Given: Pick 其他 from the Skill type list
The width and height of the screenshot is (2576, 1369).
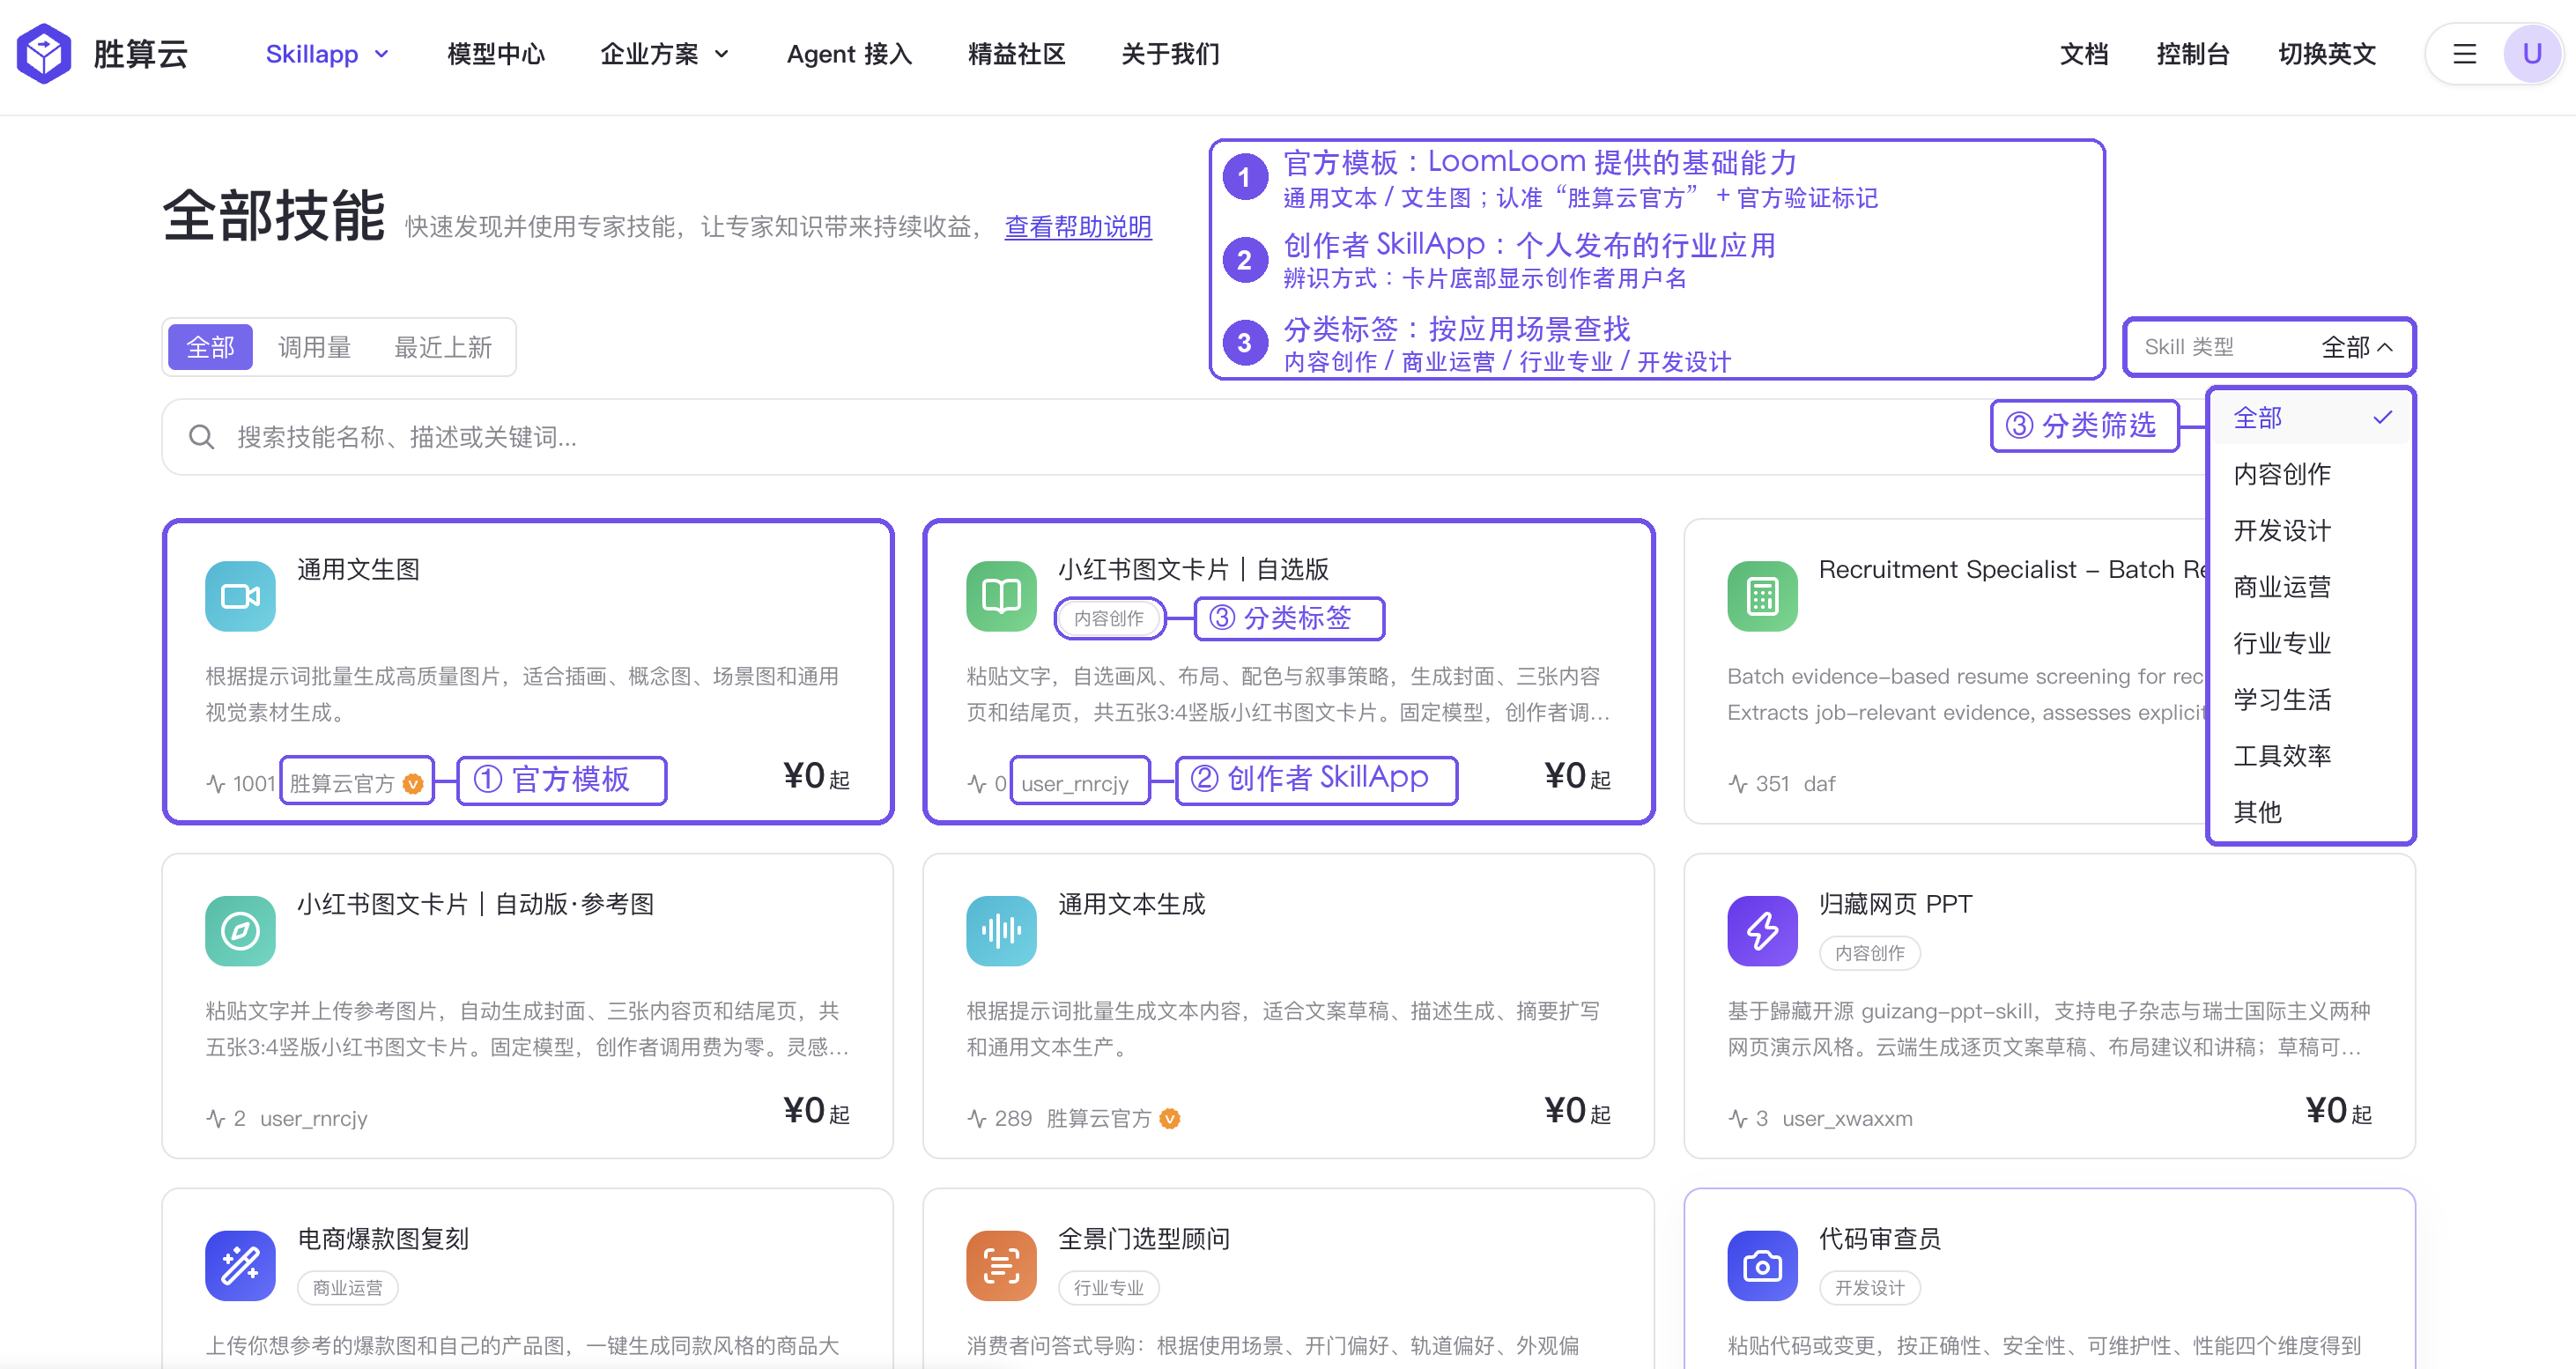Looking at the screenshot, I should pyautogui.click(x=2310, y=812).
